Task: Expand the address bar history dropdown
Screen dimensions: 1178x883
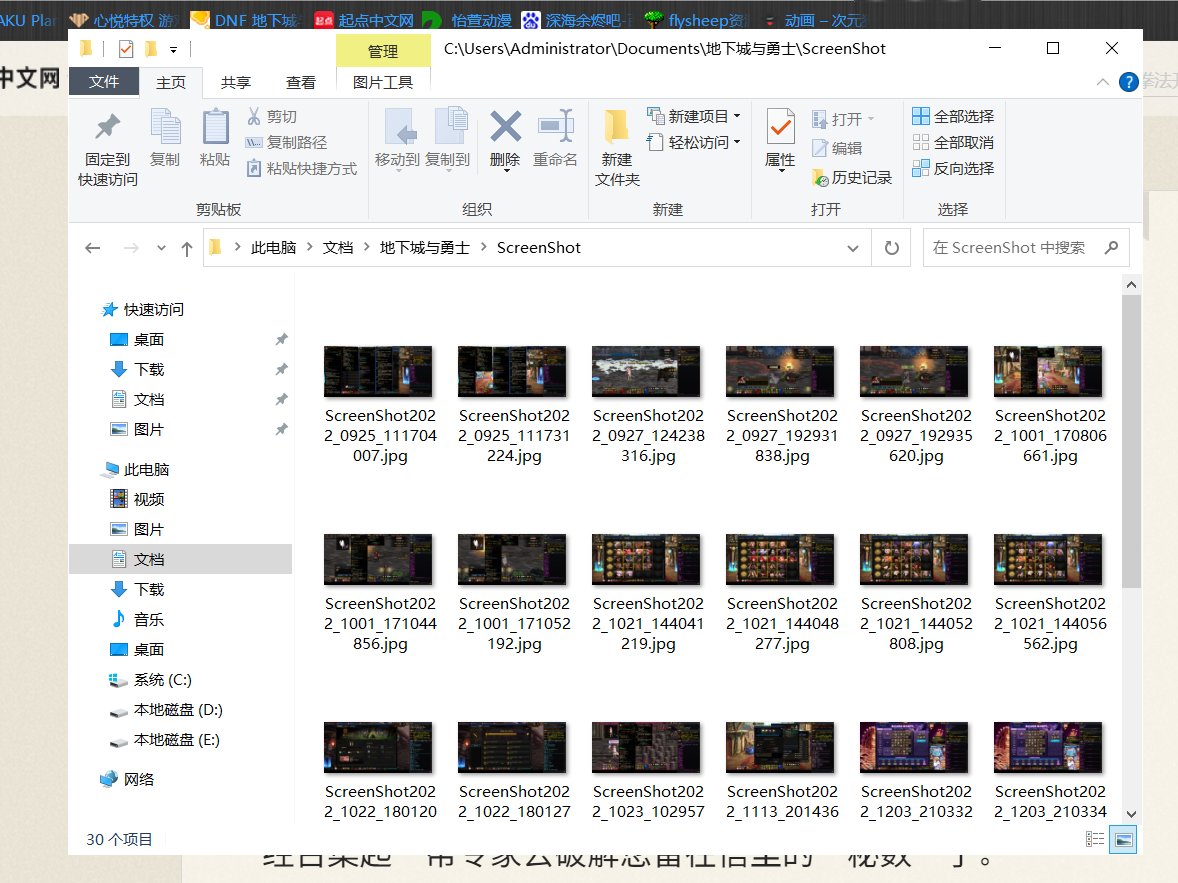Action: pos(853,248)
